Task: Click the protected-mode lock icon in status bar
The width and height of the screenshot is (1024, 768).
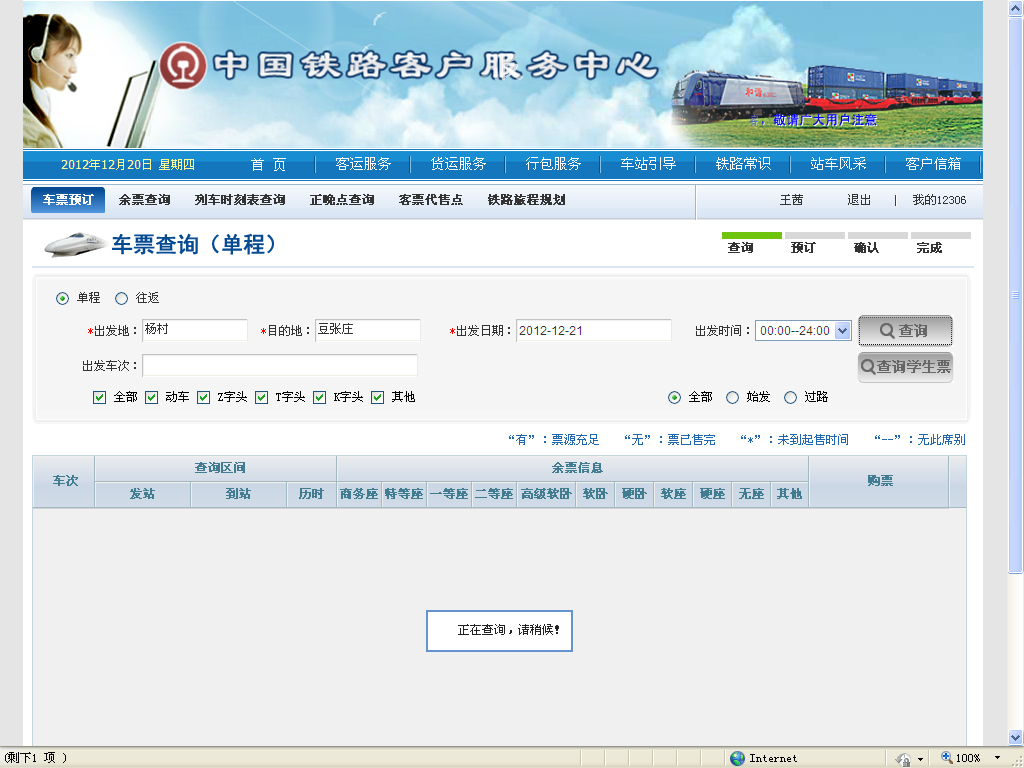Action: tap(903, 759)
